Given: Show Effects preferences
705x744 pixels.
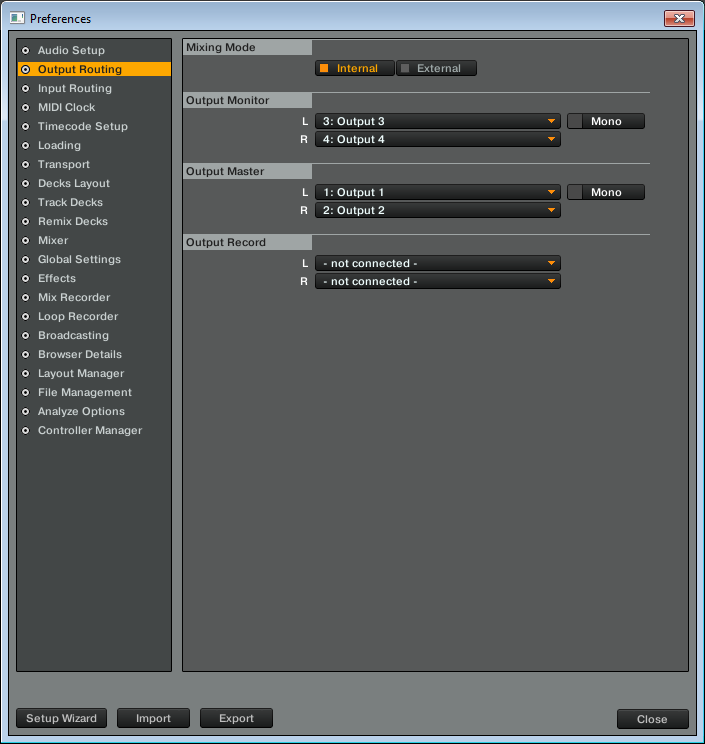Looking at the screenshot, I should 94,278.
